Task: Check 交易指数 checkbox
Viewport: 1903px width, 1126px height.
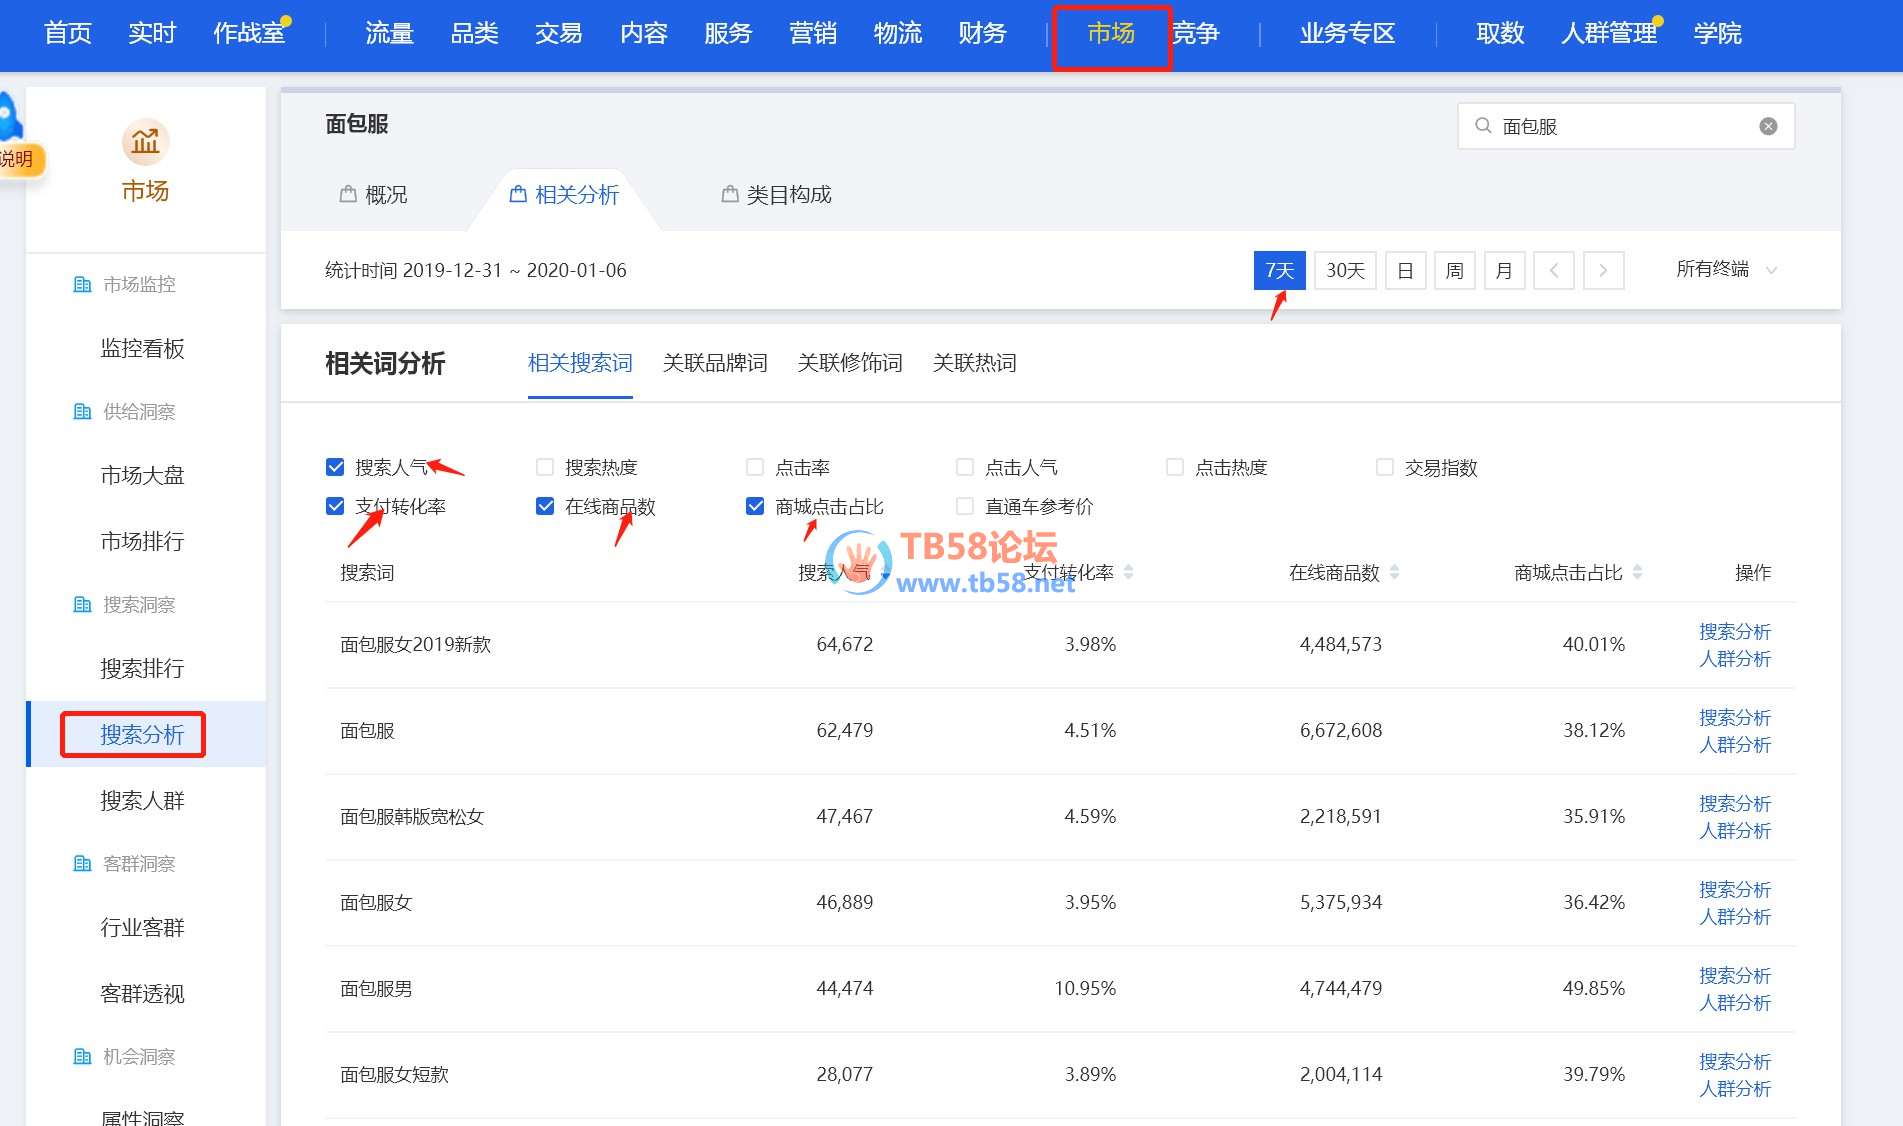Action: click(x=1385, y=467)
